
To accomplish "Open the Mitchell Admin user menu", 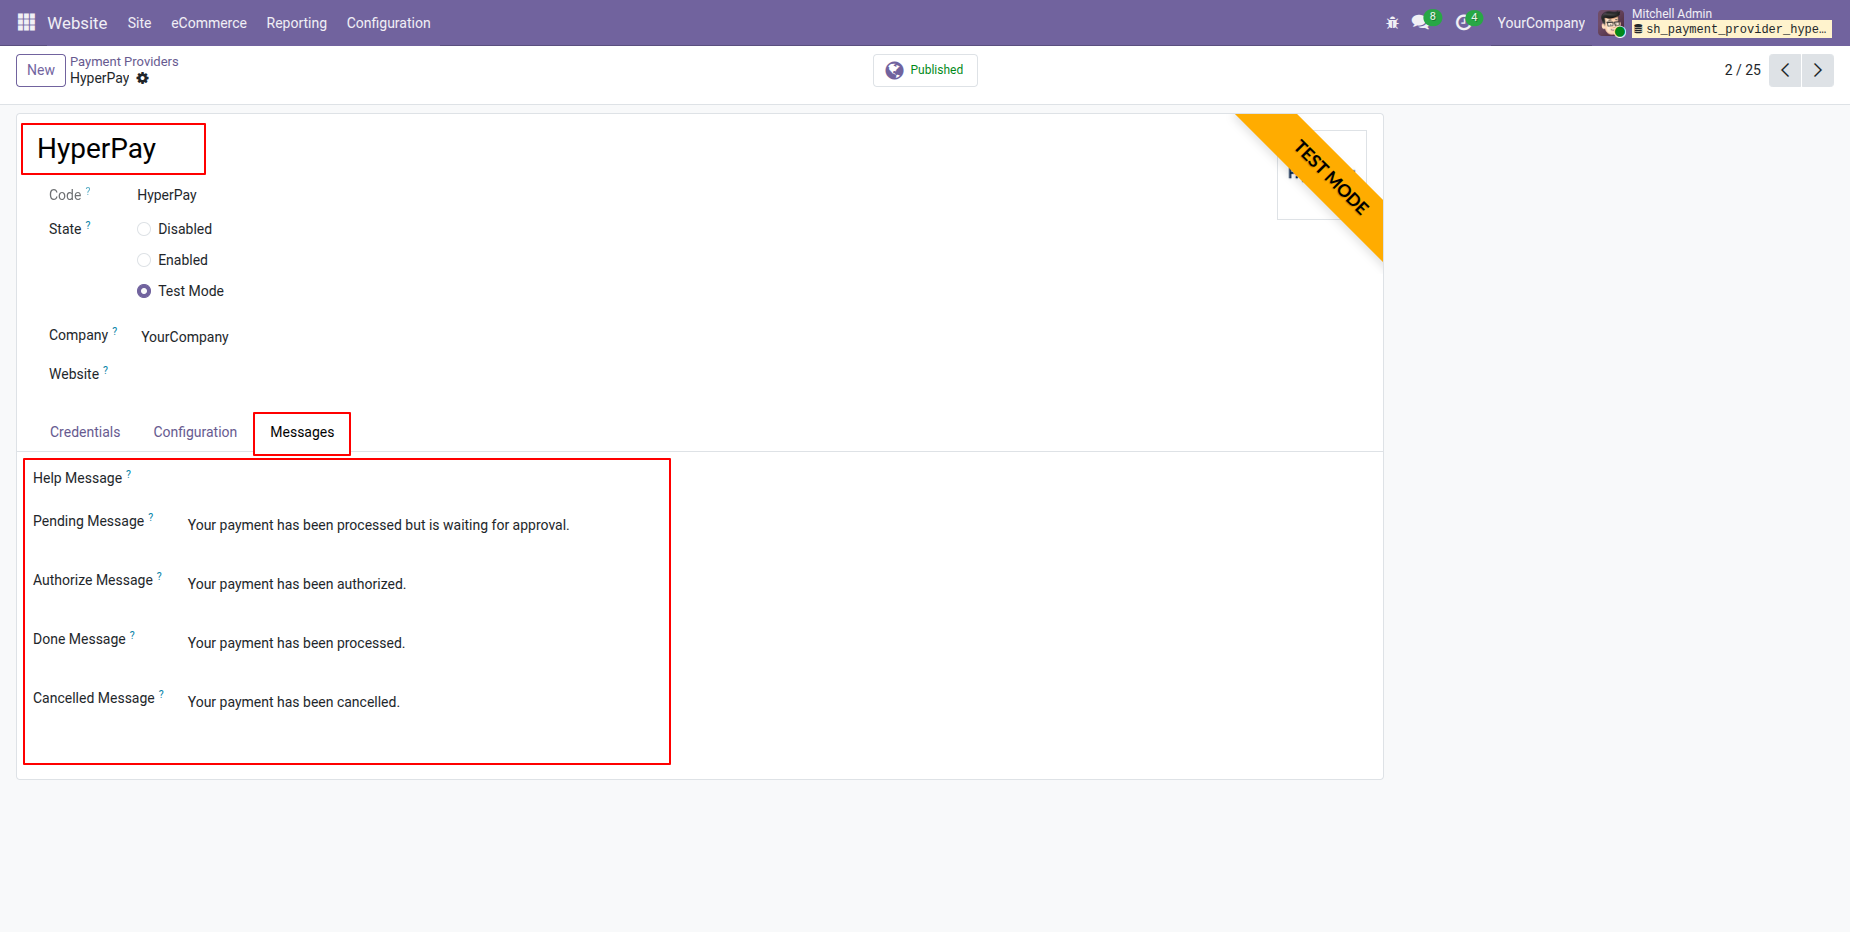I will (1715, 22).
